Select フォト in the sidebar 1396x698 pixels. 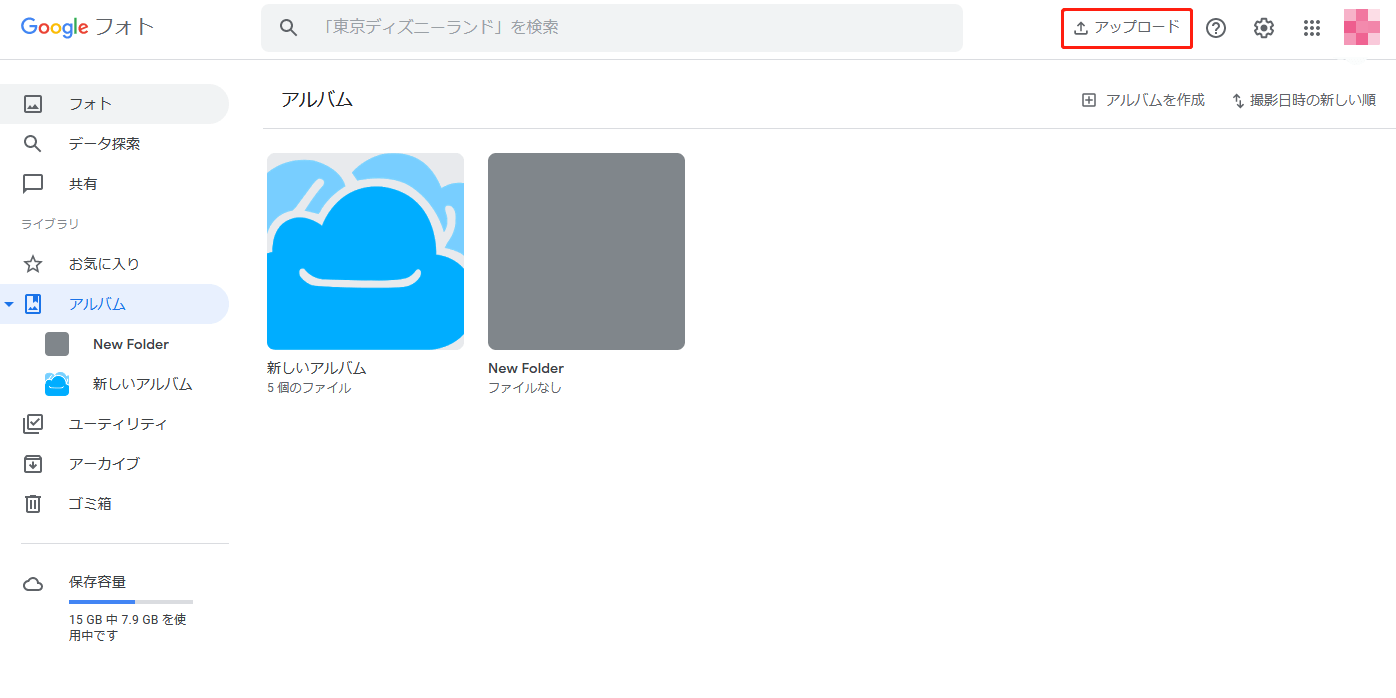114,104
